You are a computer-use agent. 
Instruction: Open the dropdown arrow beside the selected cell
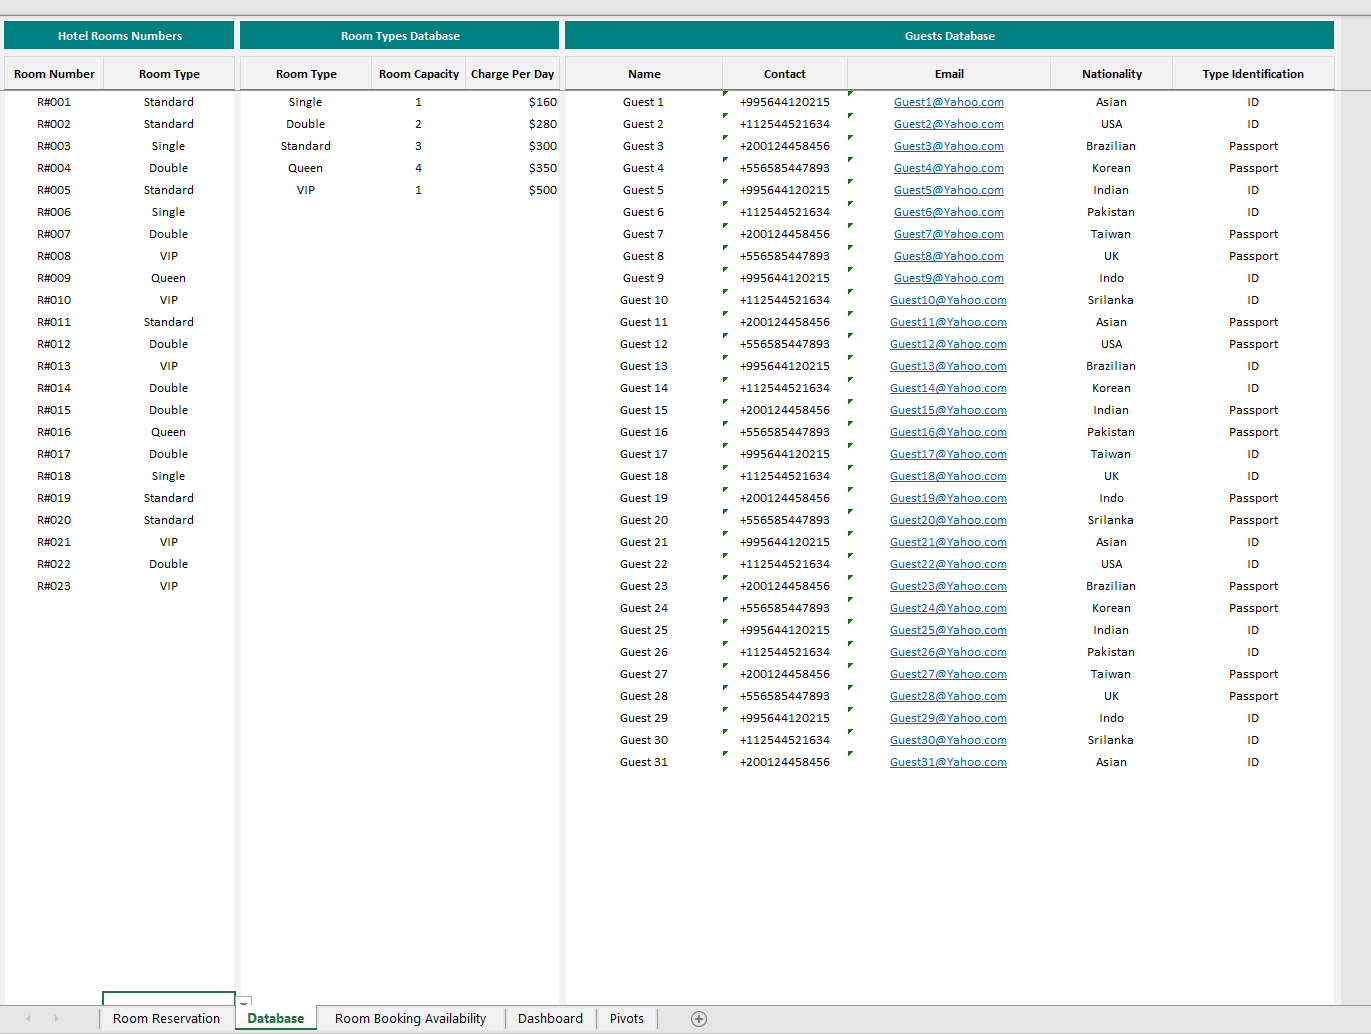tap(244, 1001)
